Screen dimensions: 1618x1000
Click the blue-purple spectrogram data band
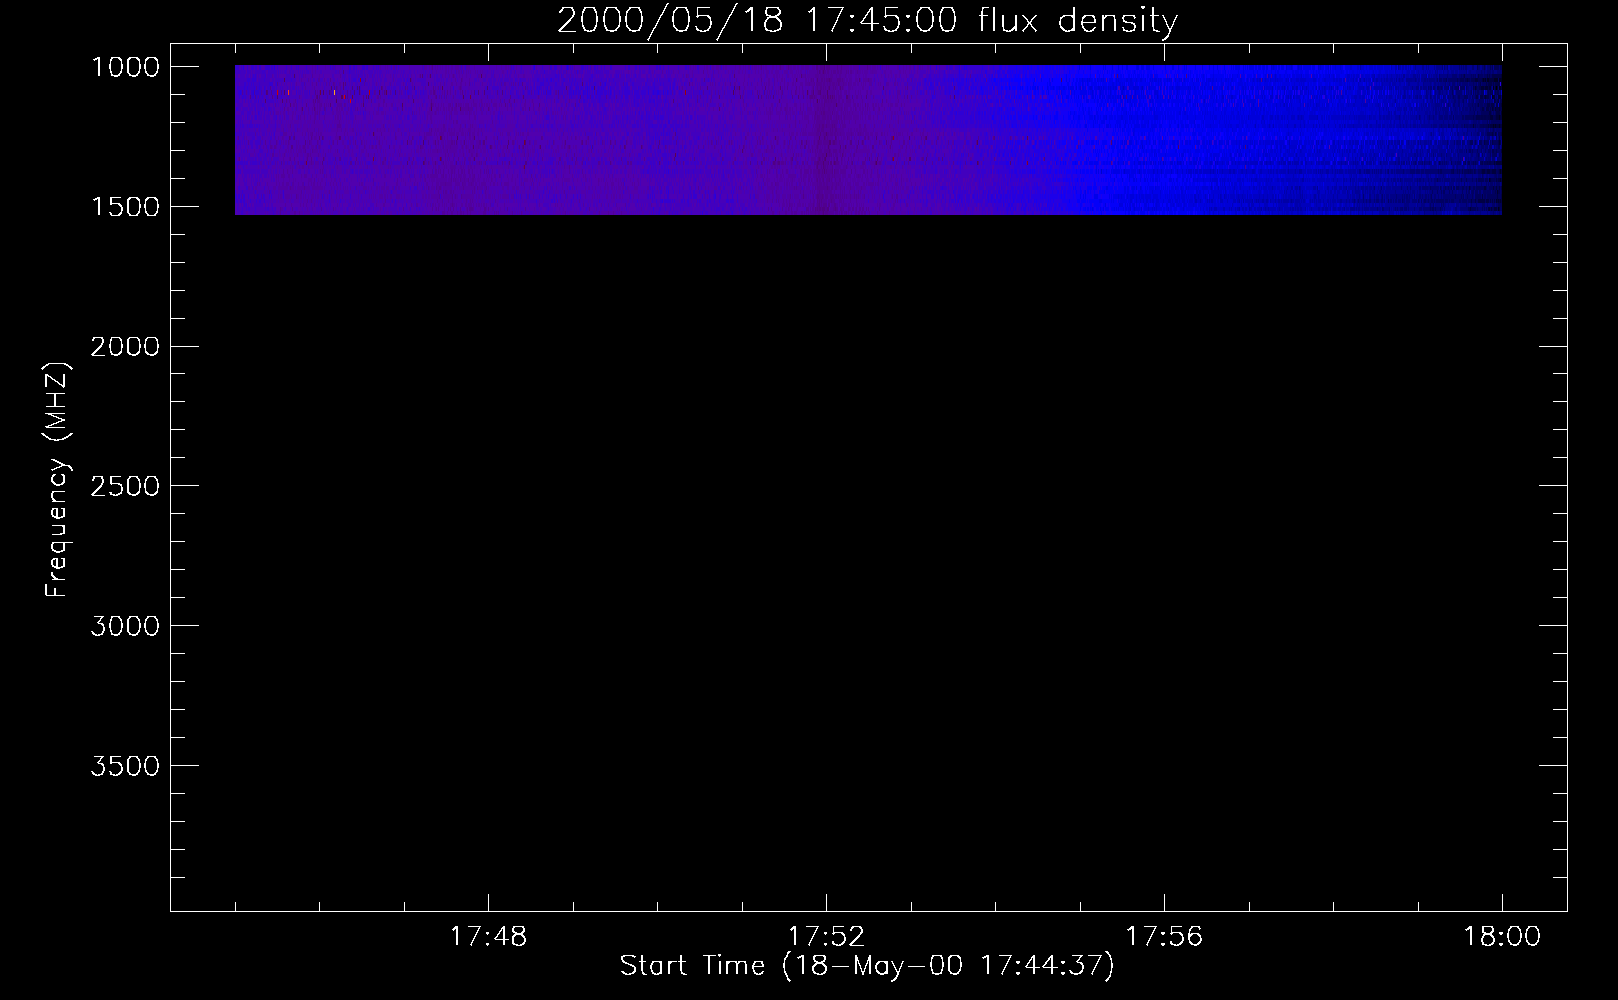tap(868, 140)
